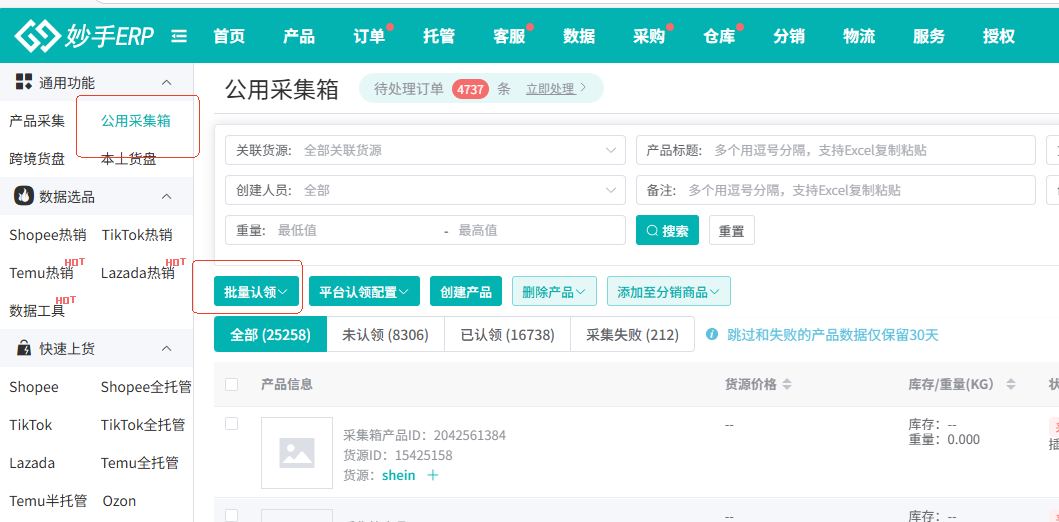This screenshot has height=522, width=1059.
Task: Open TikTok热销 in the sidebar
Action: [137, 235]
